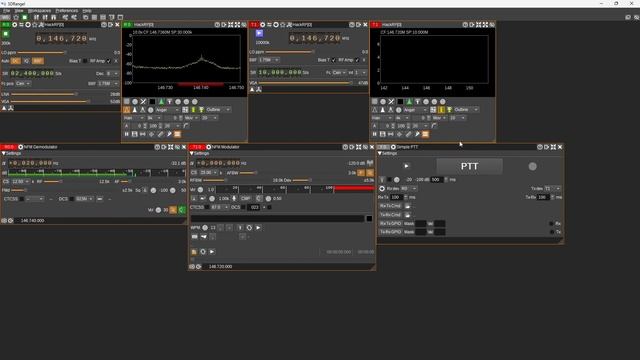This screenshot has height=360, width=640.
Task: Open the BBF bandwidth dropdown on R0 device
Action: (108, 83)
